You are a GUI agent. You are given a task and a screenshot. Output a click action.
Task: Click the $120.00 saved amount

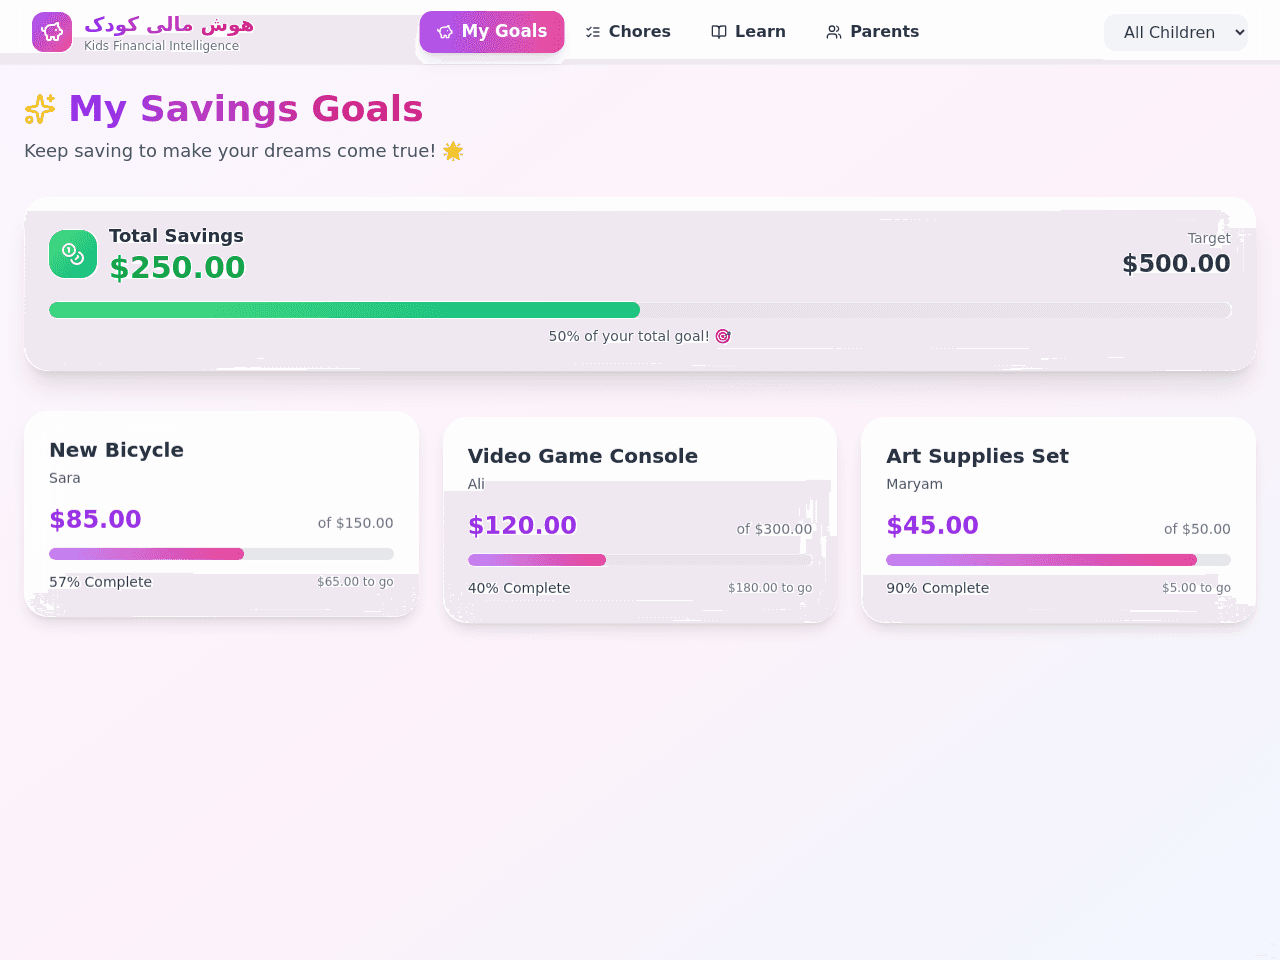[x=522, y=525]
